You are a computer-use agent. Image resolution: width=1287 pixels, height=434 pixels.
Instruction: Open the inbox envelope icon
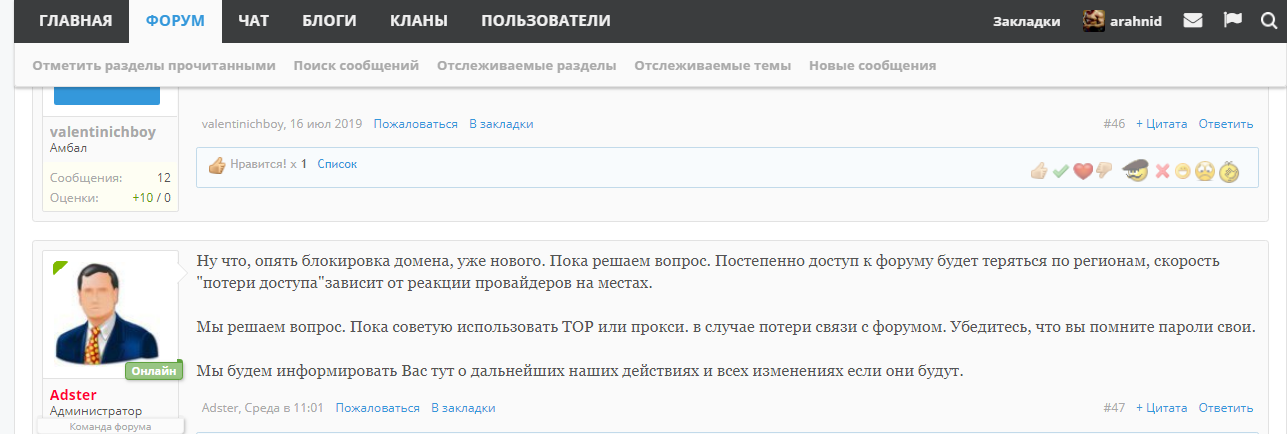1192,21
